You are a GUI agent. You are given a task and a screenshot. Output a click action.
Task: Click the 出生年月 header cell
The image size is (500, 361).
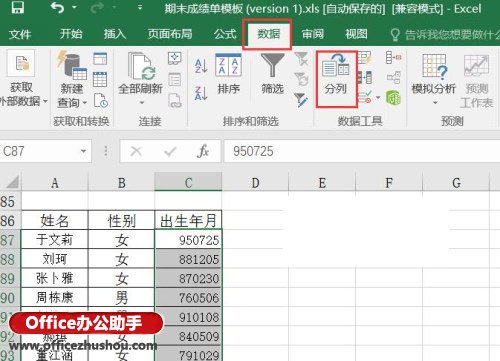(188, 220)
